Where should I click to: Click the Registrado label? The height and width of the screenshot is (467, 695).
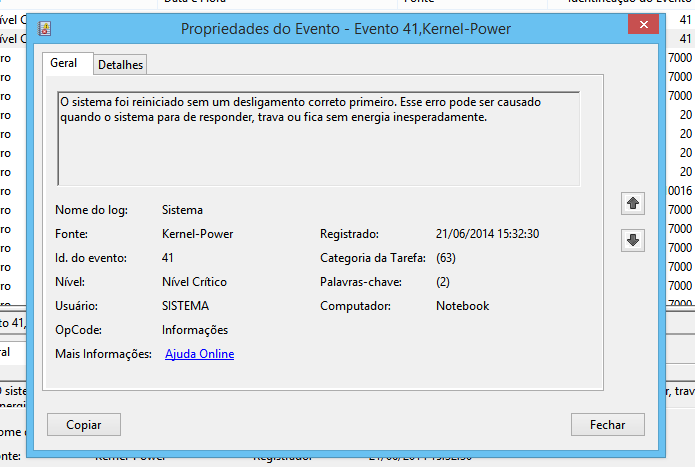[x=349, y=234]
